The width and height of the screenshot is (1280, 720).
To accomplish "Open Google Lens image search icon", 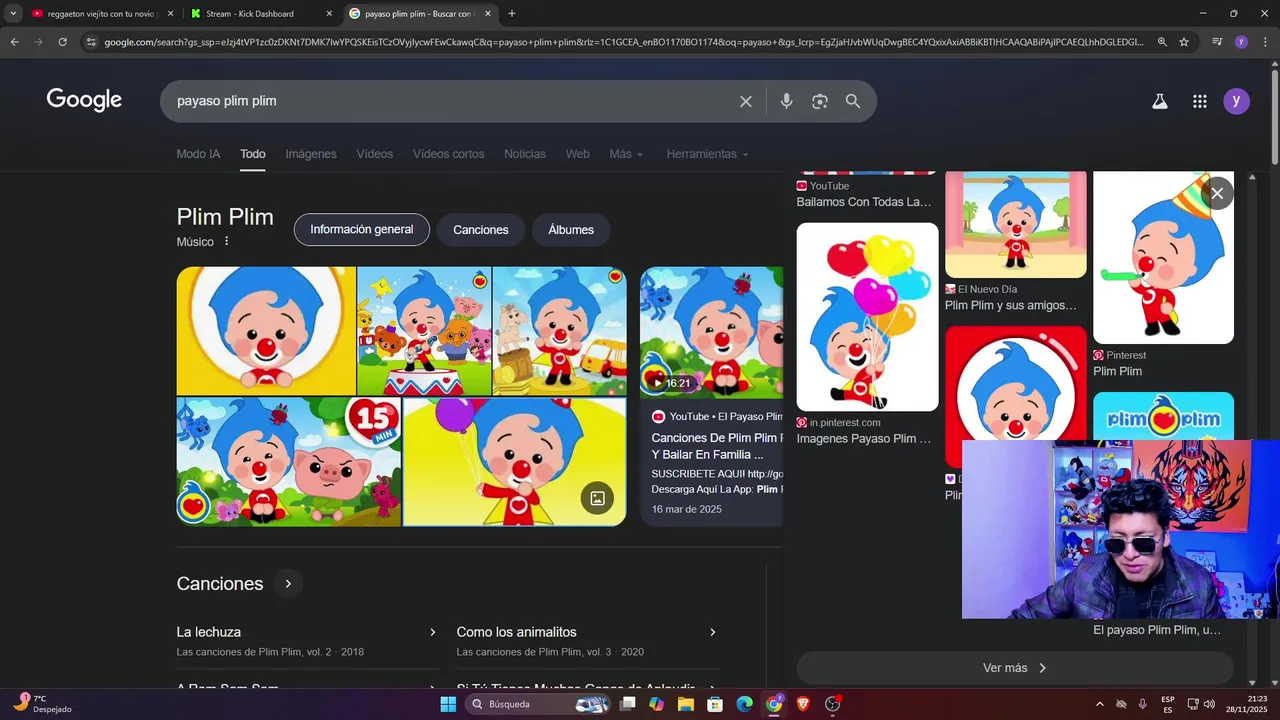I will 820,101.
